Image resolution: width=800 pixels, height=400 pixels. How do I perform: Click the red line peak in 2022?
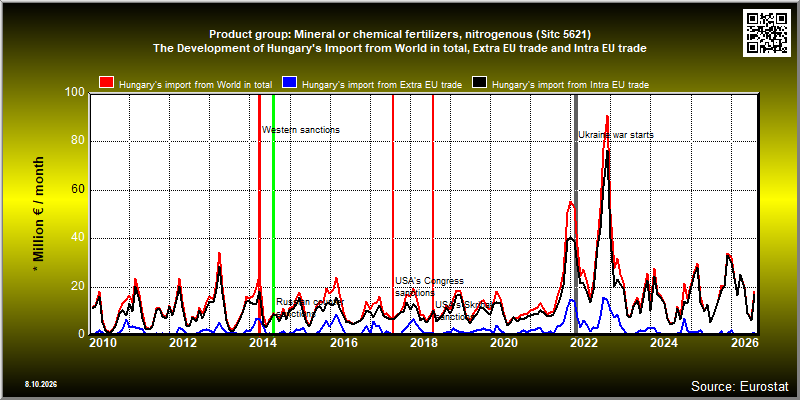click(x=607, y=117)
